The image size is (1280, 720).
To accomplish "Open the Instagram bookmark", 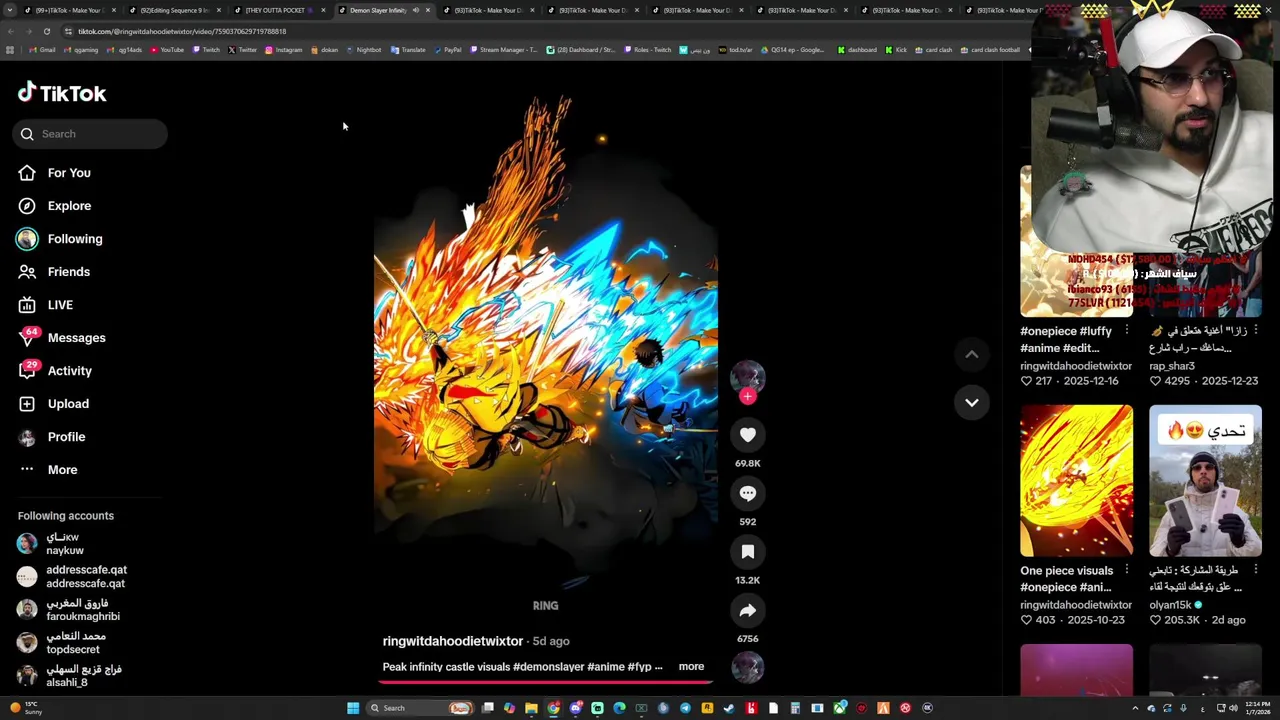I will [284, 50].
